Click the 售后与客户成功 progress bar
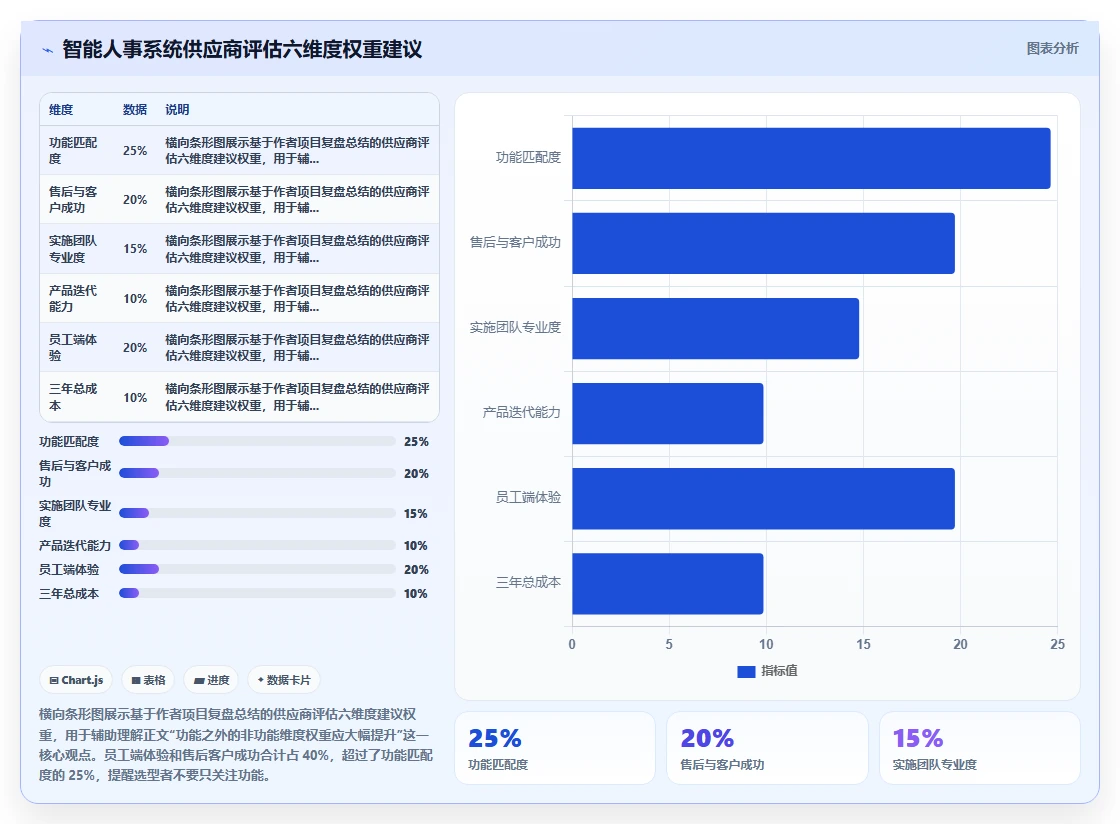 point(257,473)
